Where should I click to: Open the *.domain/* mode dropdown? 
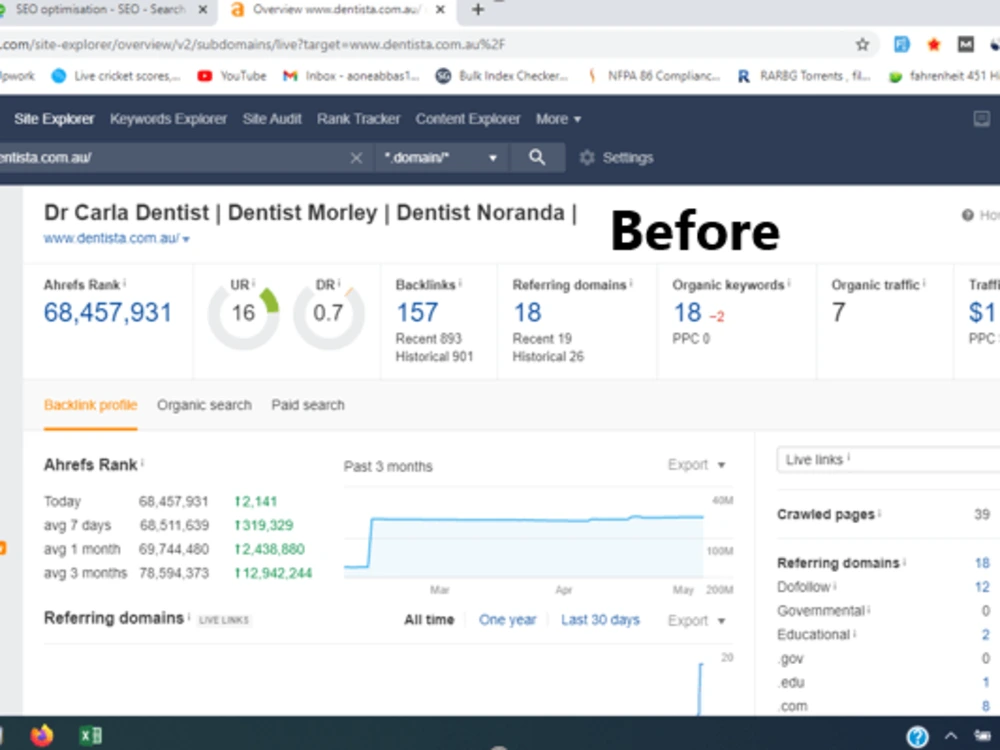coord(440,158)
